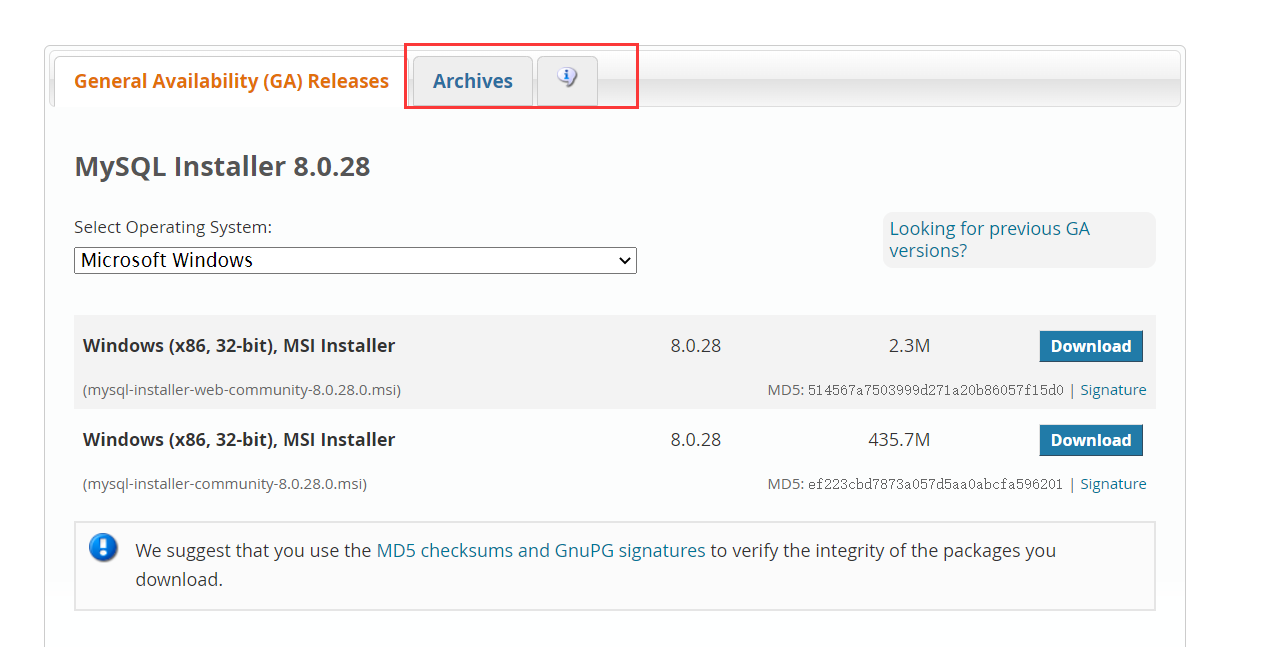Image resolution: width=1276 pixels, height=647 pixels.
Task: Click the blue information icon in the notice box
Action: [x=103, y=548]
